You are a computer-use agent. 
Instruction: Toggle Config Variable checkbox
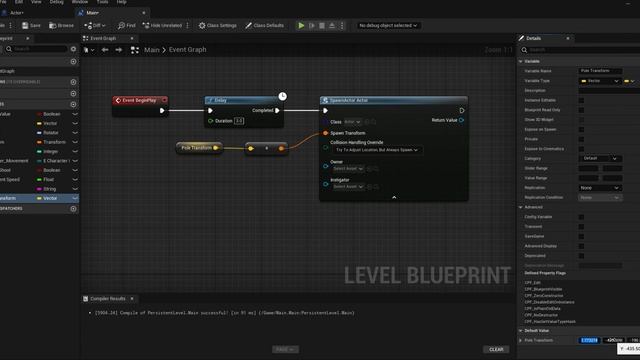581,217
